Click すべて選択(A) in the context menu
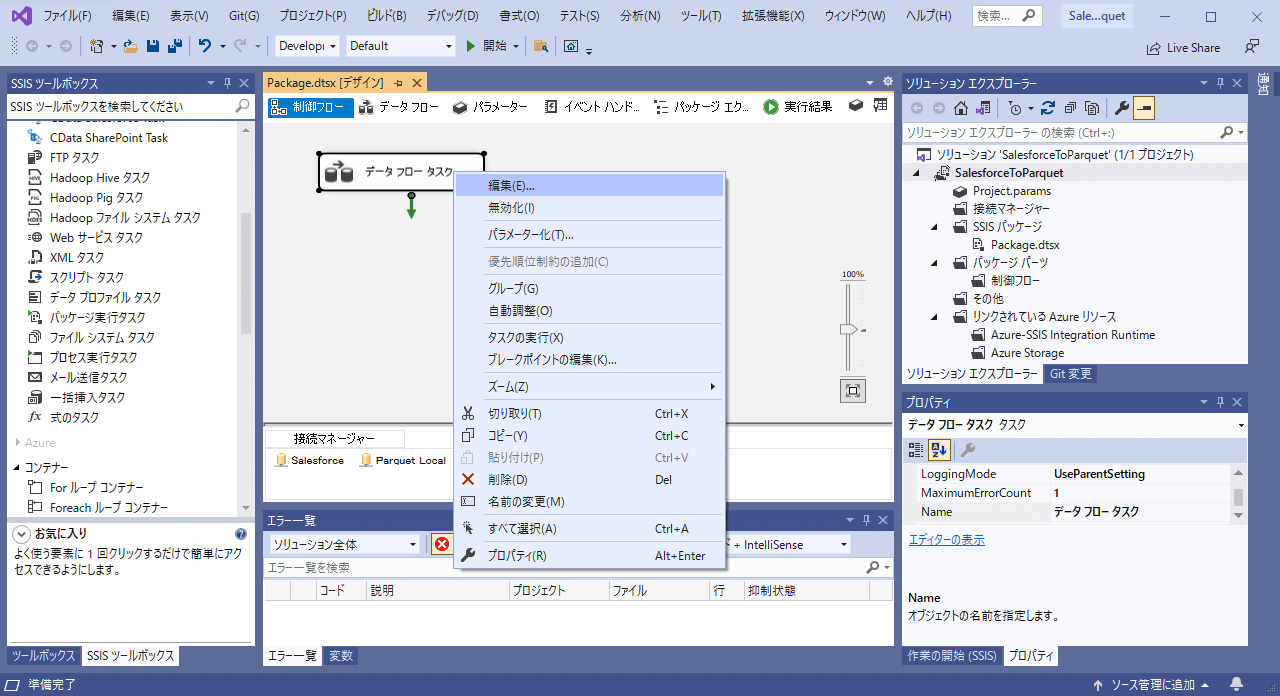This screenshot has width=1280, height=696. coord(589,529)
